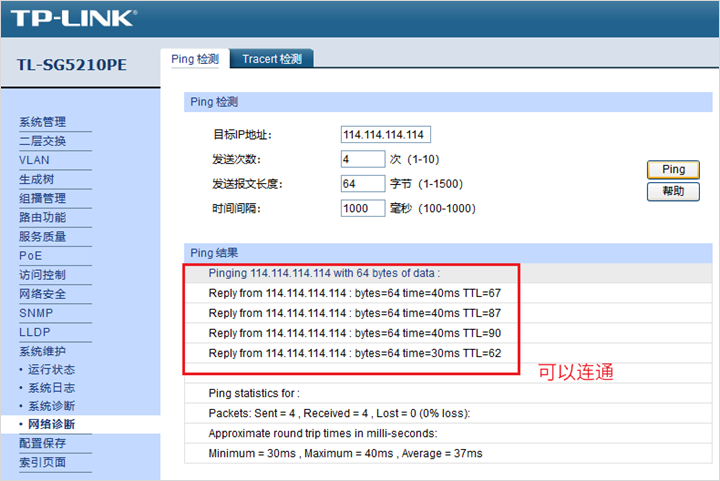Click the Ping 检测 section header
Screen dimensions: 720x481
(x=448, y=102)
